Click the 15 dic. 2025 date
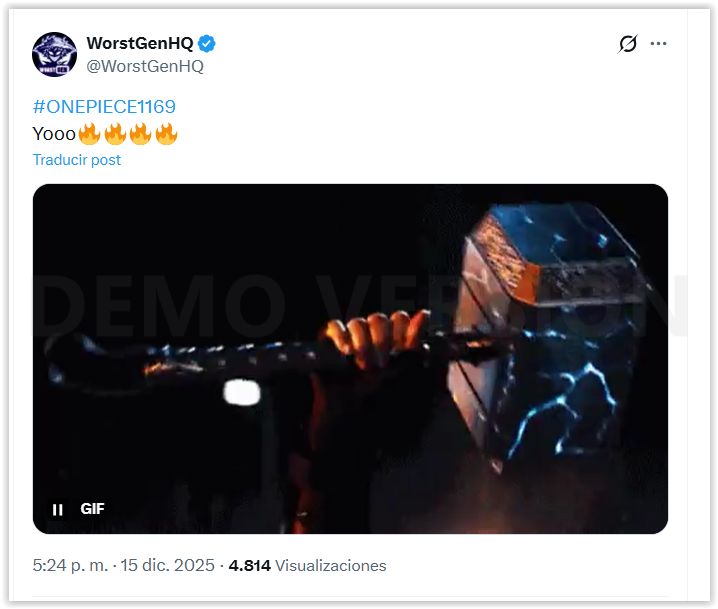The image size is (718, 609). [168, 566]
